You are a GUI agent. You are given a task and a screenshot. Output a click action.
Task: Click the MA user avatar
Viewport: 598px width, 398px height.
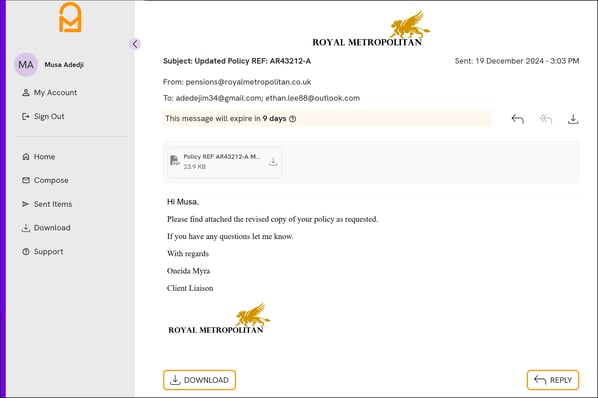tap(26, 64)
